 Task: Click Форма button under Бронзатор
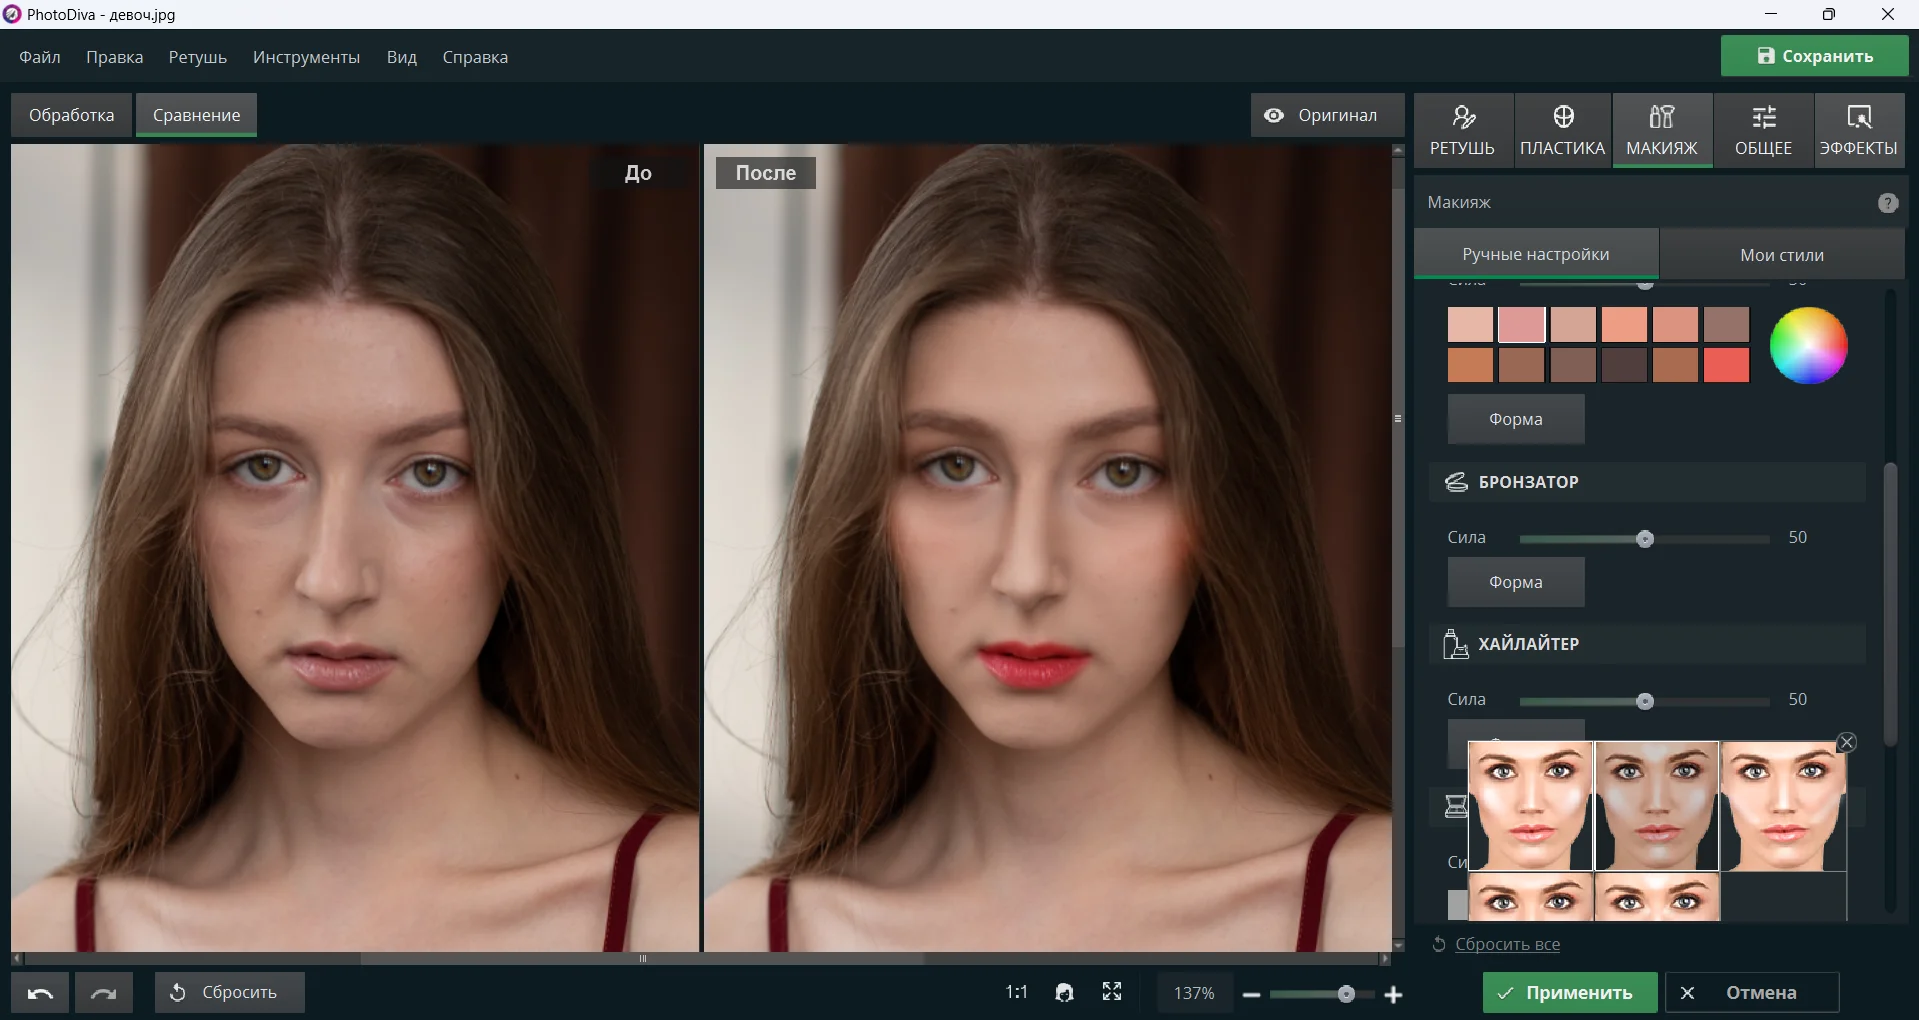pyautogui.click(x=1516, y=582)
